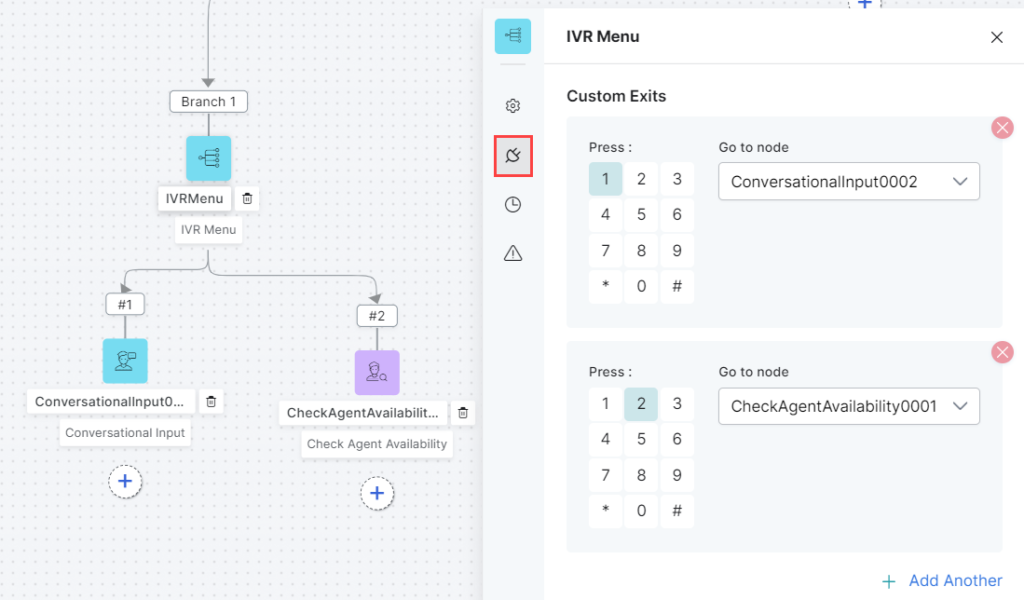Select the Conversational Input node icon

tap(125, 361)
